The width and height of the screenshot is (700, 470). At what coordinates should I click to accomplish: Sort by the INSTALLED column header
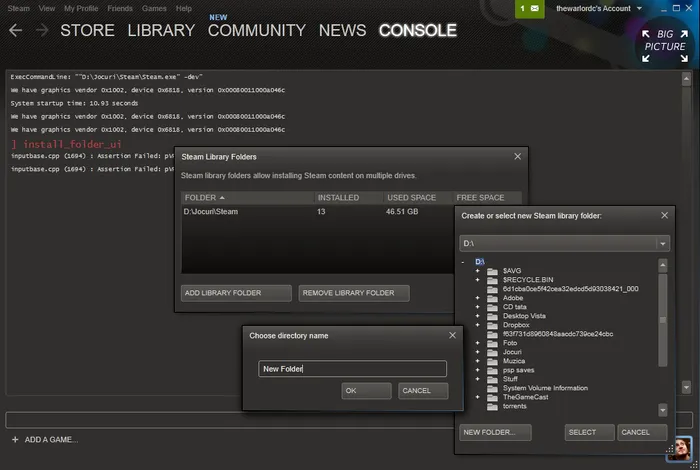pos(349,198)
